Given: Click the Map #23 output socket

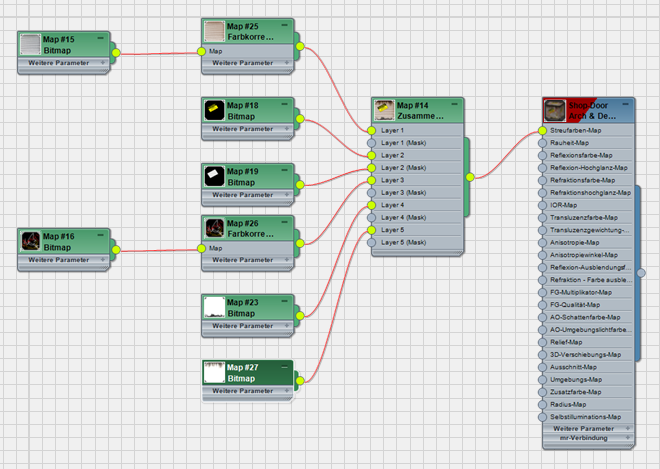Looking at the screenshot, I should (300, 316).
